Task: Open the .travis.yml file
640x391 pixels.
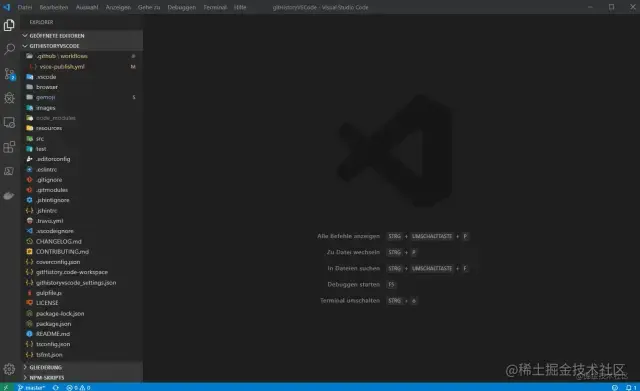Action: [82, 221]
